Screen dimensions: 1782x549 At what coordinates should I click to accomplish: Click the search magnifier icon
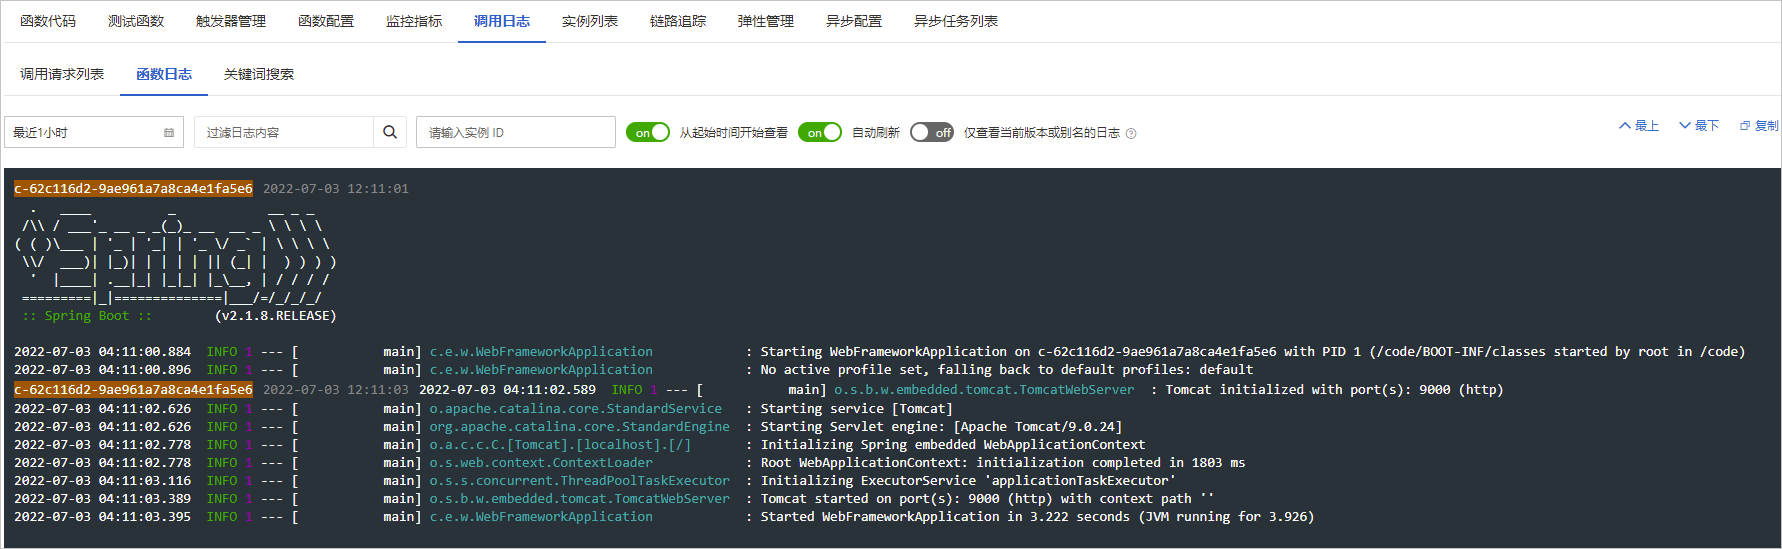(x=390, y=132)
